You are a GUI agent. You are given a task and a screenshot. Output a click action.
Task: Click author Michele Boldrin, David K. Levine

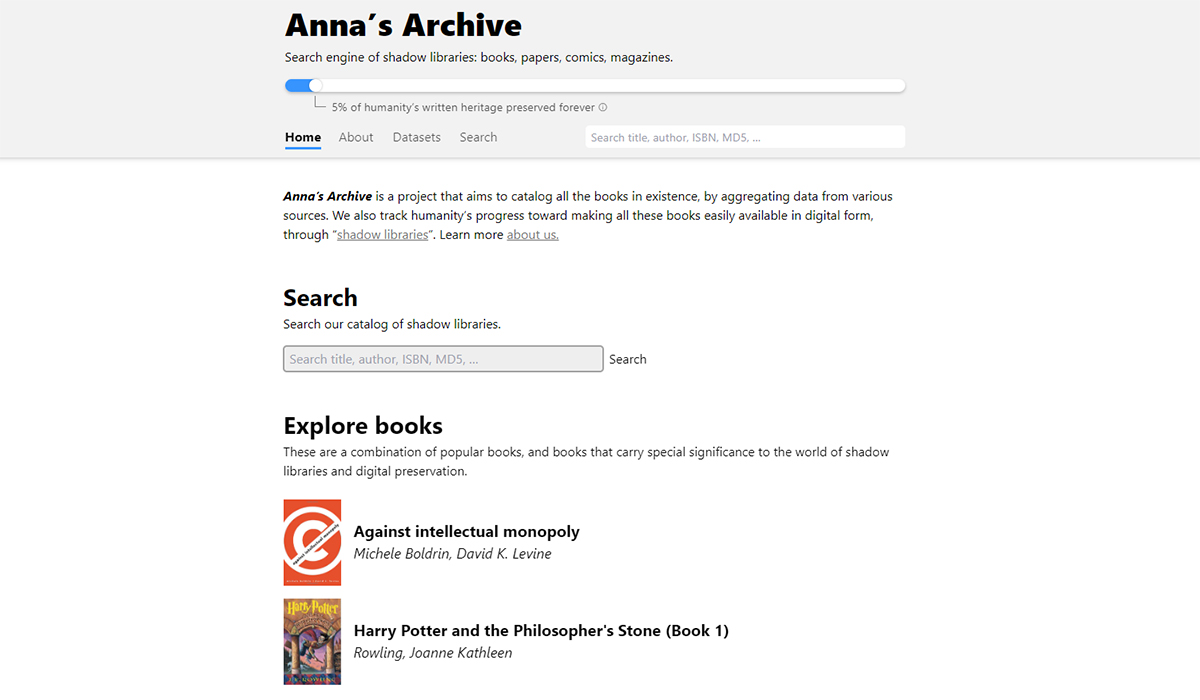point(452,554)
